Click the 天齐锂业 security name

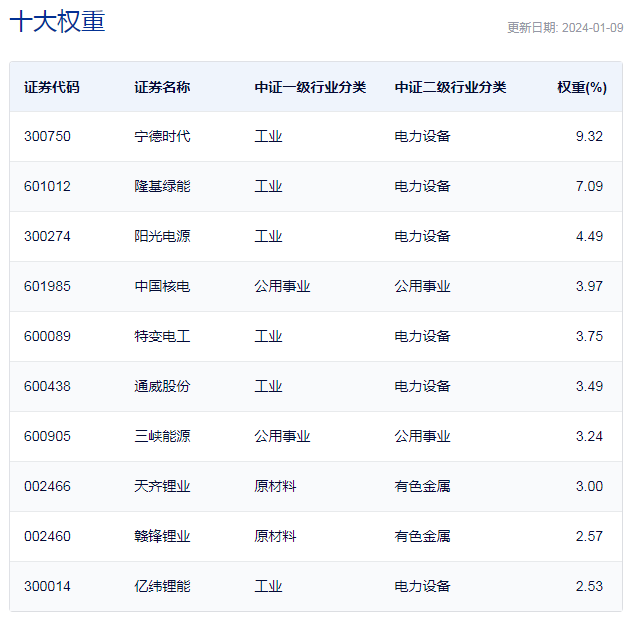coord(162,486)
